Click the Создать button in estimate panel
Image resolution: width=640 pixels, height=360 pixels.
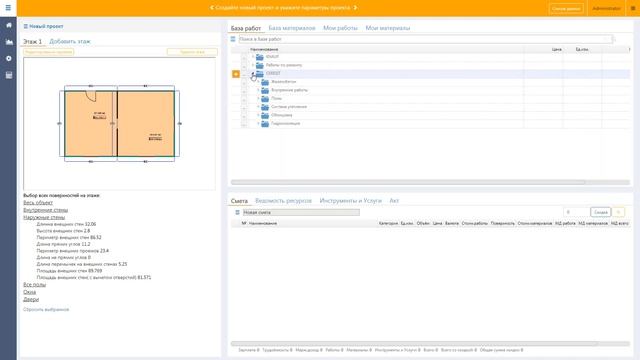[600, 213]
